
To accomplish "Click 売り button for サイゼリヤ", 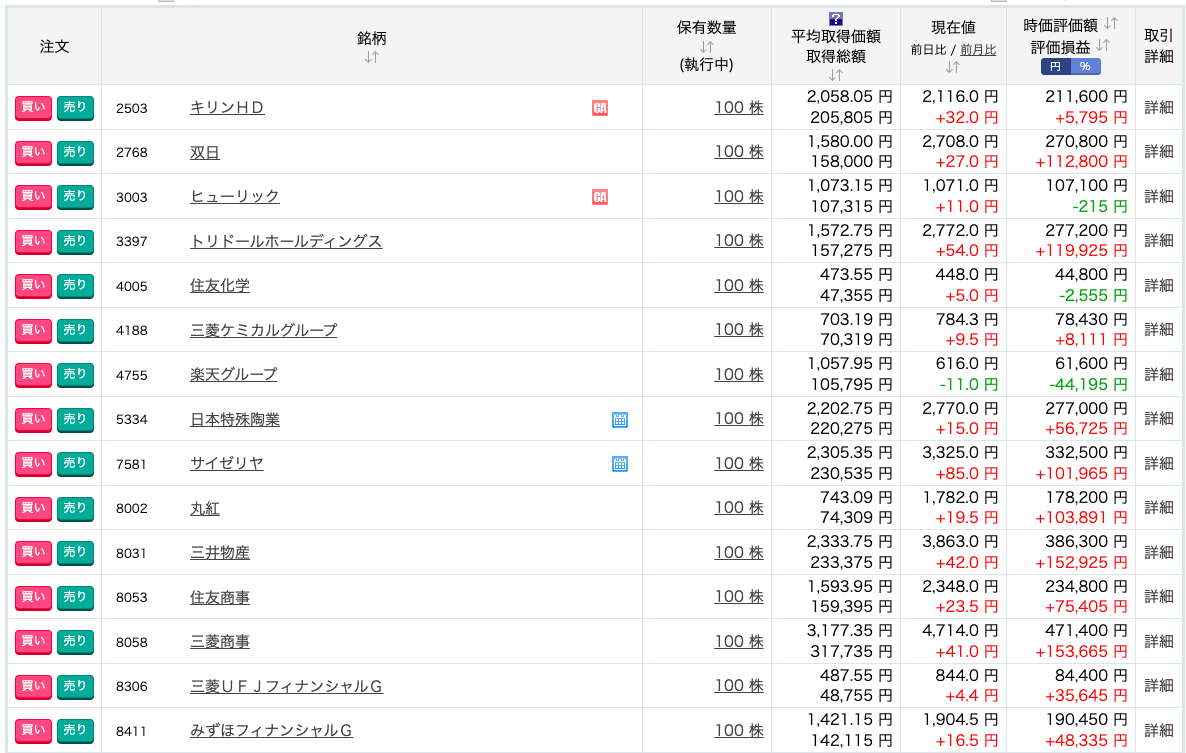I will pos(75,464).
